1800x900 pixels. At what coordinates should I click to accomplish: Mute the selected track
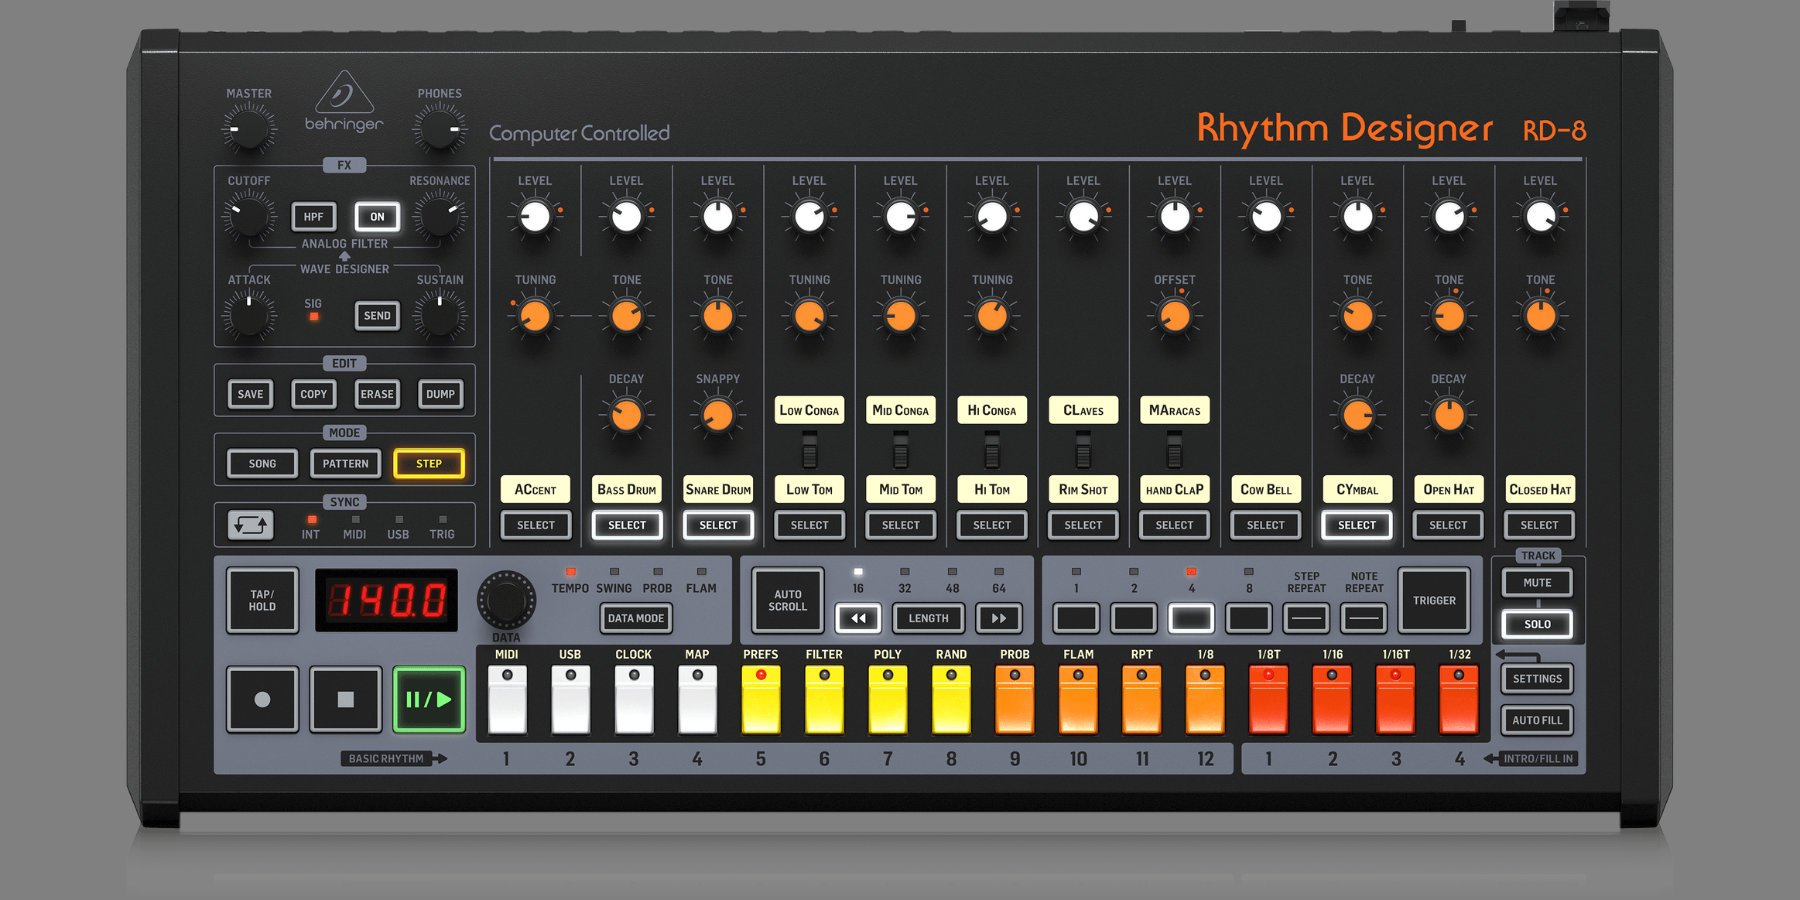(1537, 582)
